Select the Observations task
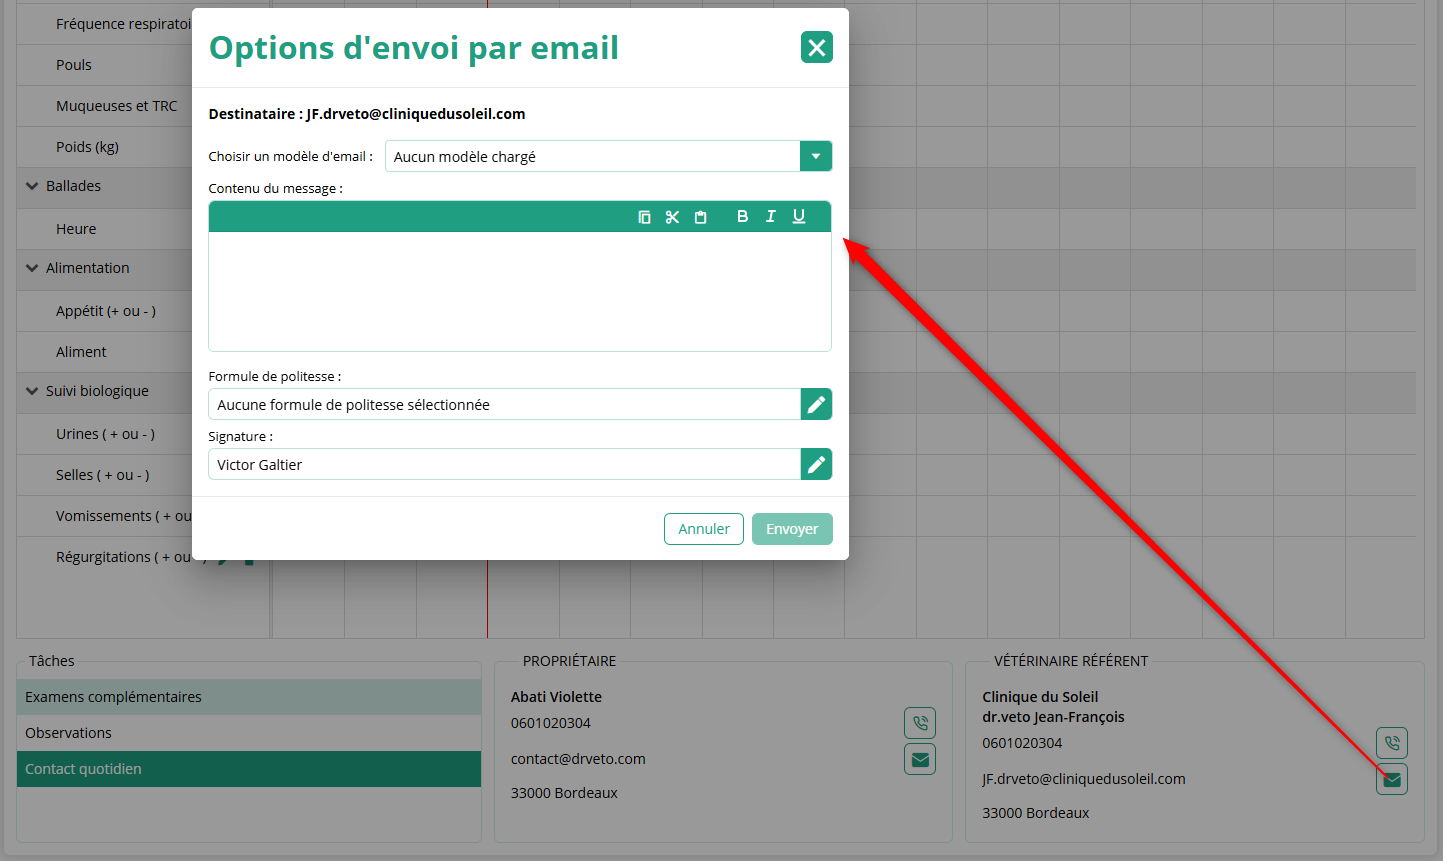Screen dimensions: 1443x861 pyautogui.click(x=248, y=733)
